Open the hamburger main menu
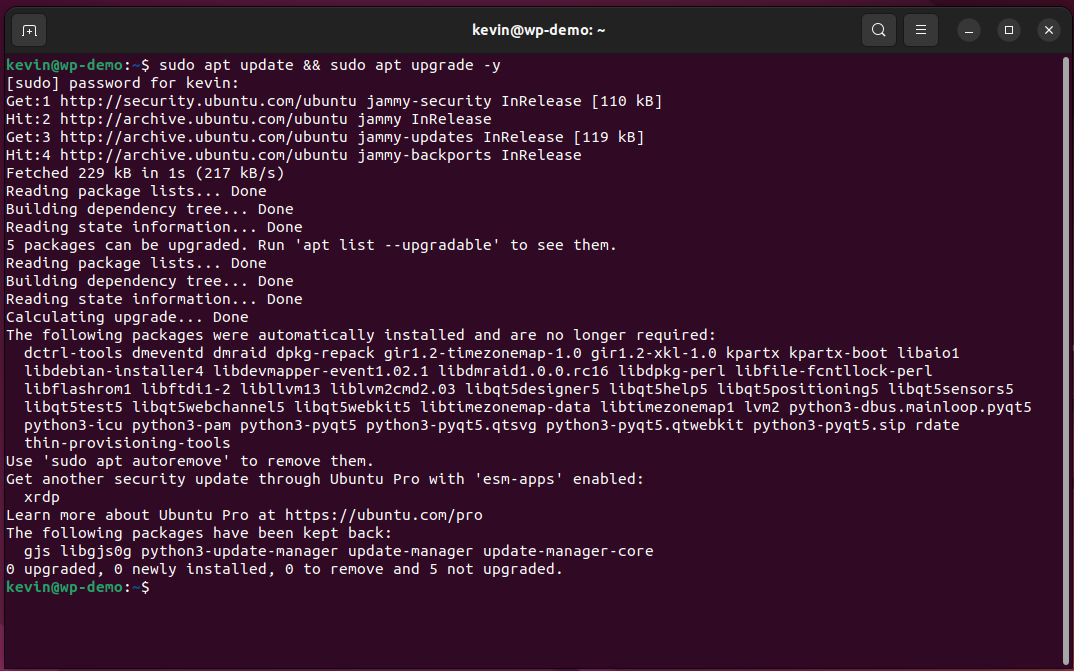The height and width of the screenshot is (671, 1074). coord(921,30)
